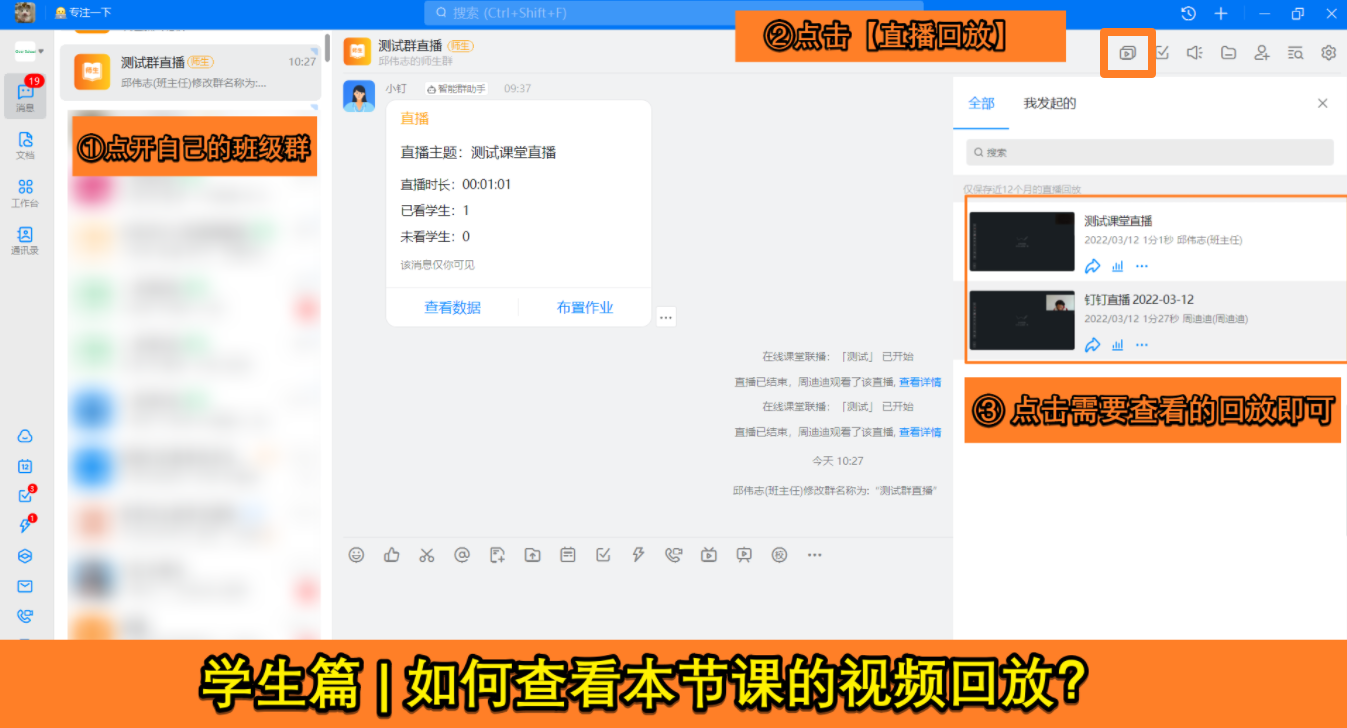Open the phone call icon in sidebar
The height and width of the screenshot is (728, 1347).
pyautogui.click(x=25, y=616)
